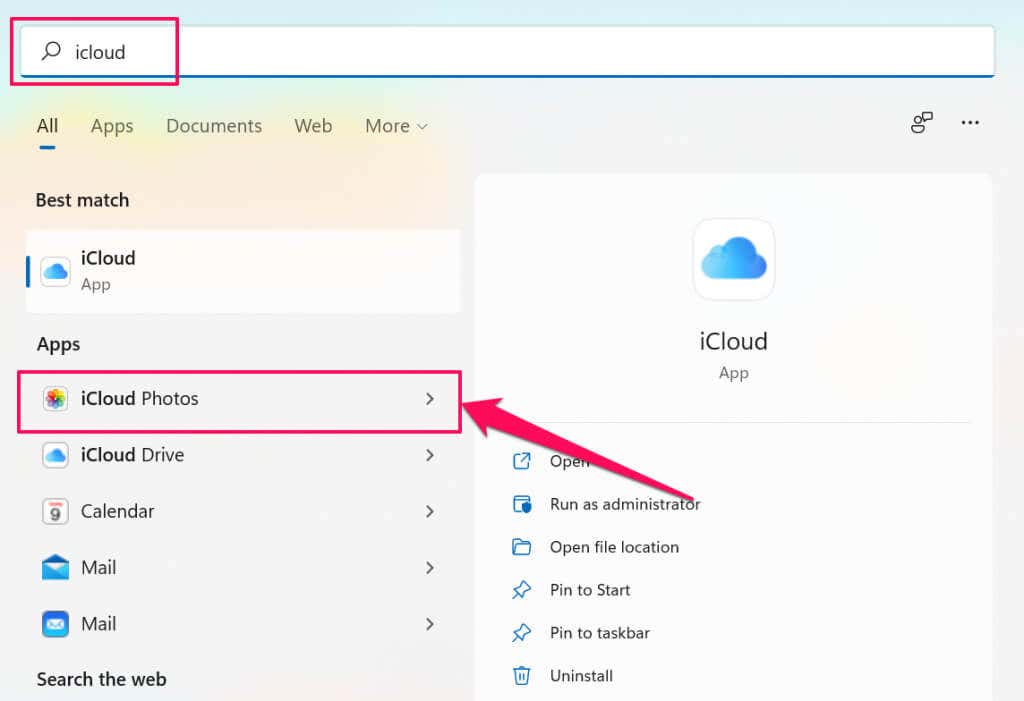
Task: Choose Run as administrator
Action: [x=624, y=504]
